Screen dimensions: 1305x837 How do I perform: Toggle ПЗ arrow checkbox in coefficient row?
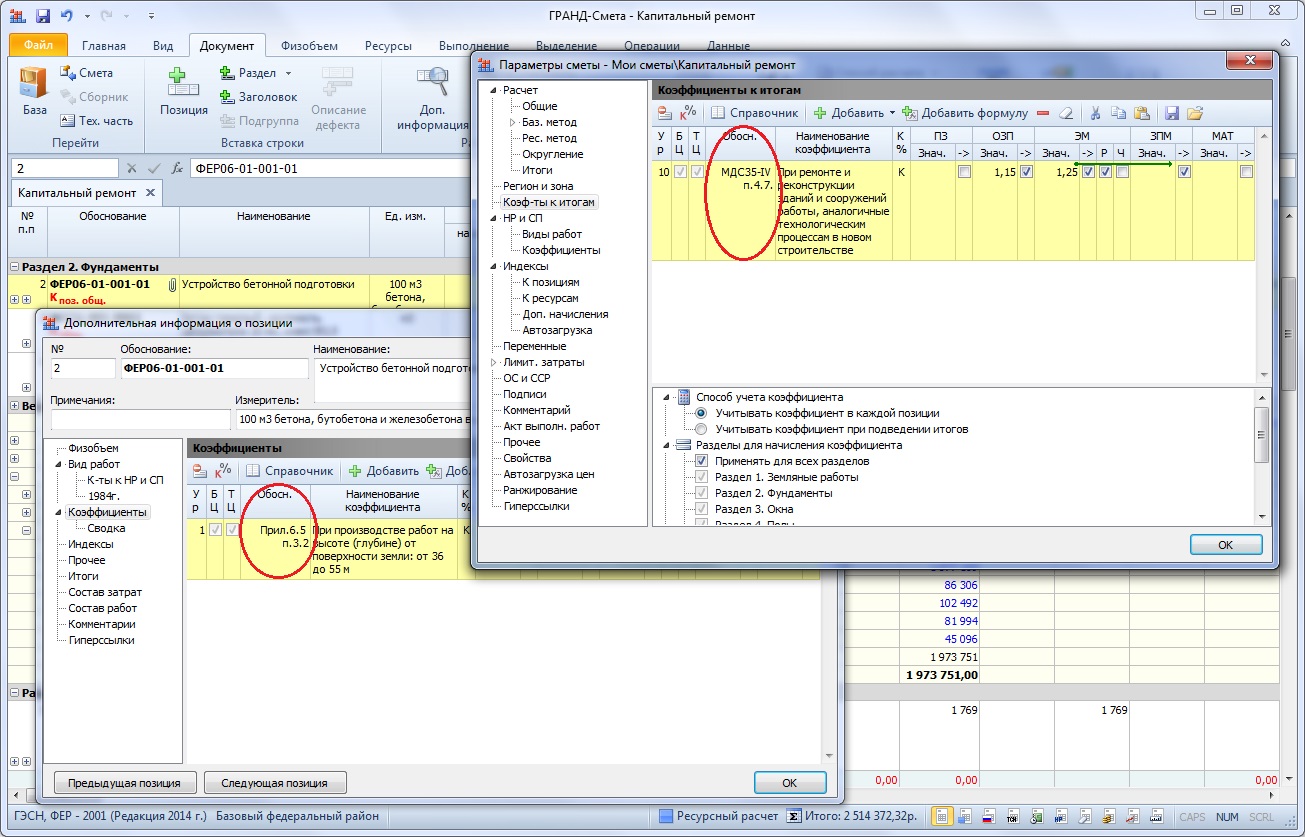click(x=964, y=172)
